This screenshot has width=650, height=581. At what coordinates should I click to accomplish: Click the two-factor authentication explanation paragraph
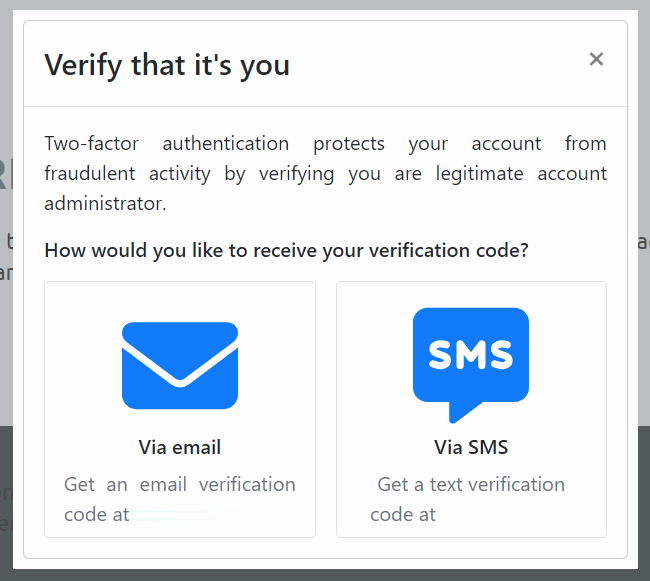pos(325,173)
